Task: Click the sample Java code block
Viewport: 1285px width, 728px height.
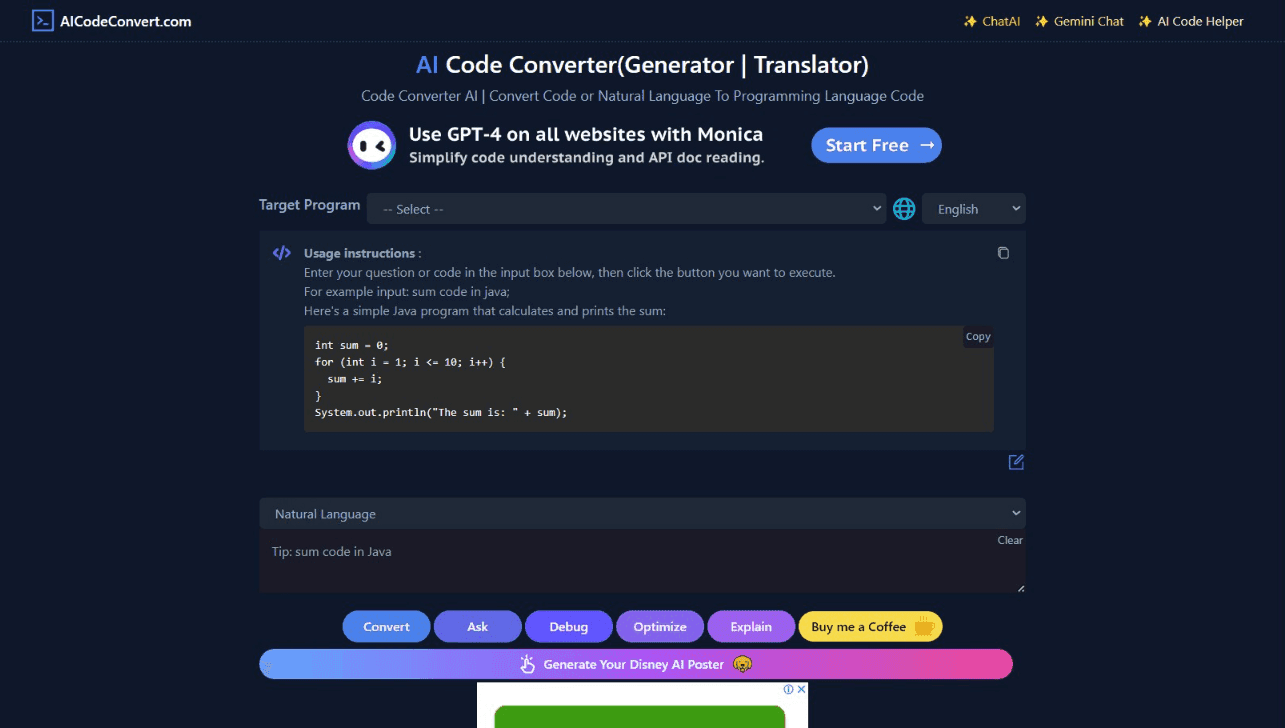Action: [649, 379]
